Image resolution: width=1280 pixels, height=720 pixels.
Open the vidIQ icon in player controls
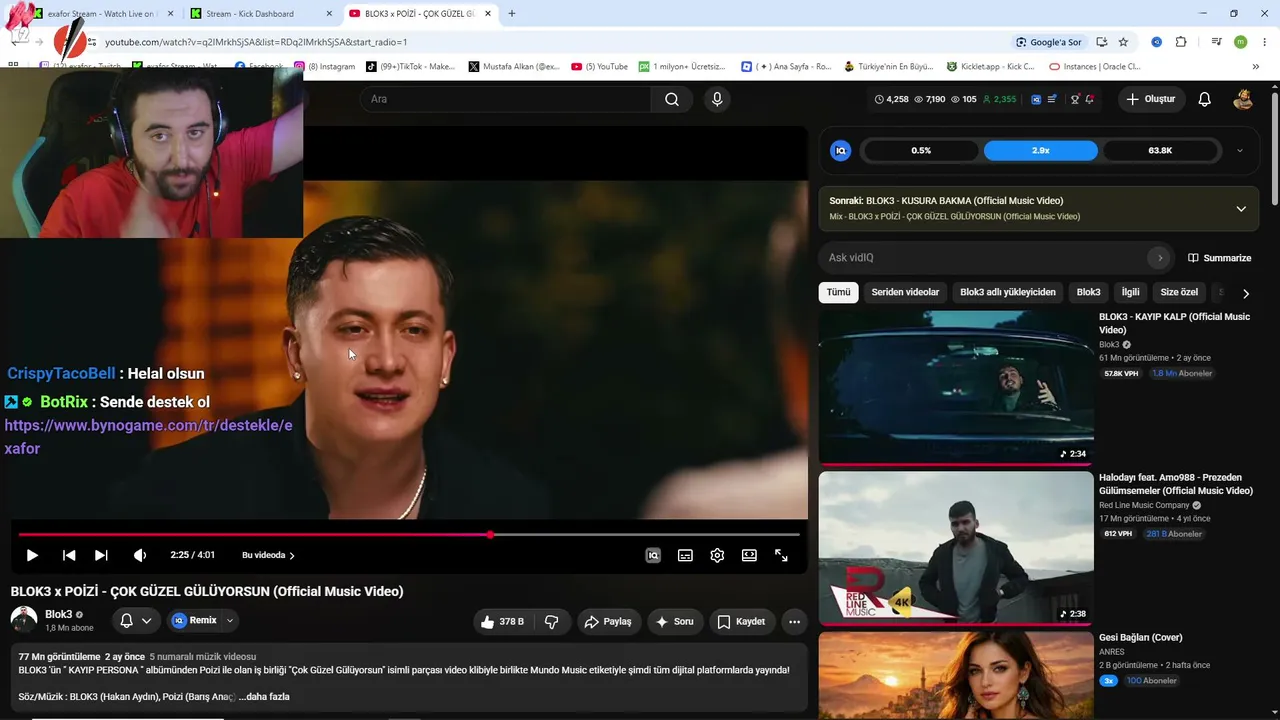click(653, 555)
